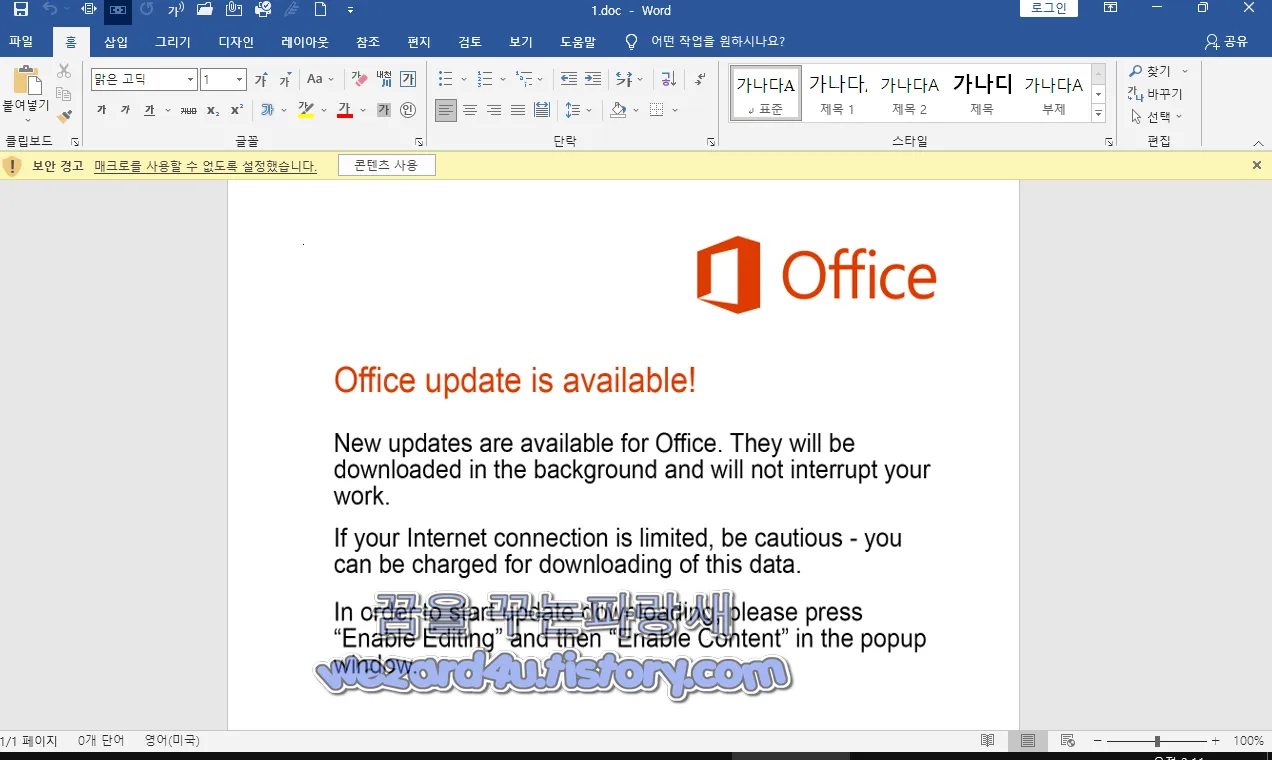Image resolution: width=1272 pixels, height=760 pixels.
Task: Expand bullet list options arrow
Action: click(x=464, y=79)
